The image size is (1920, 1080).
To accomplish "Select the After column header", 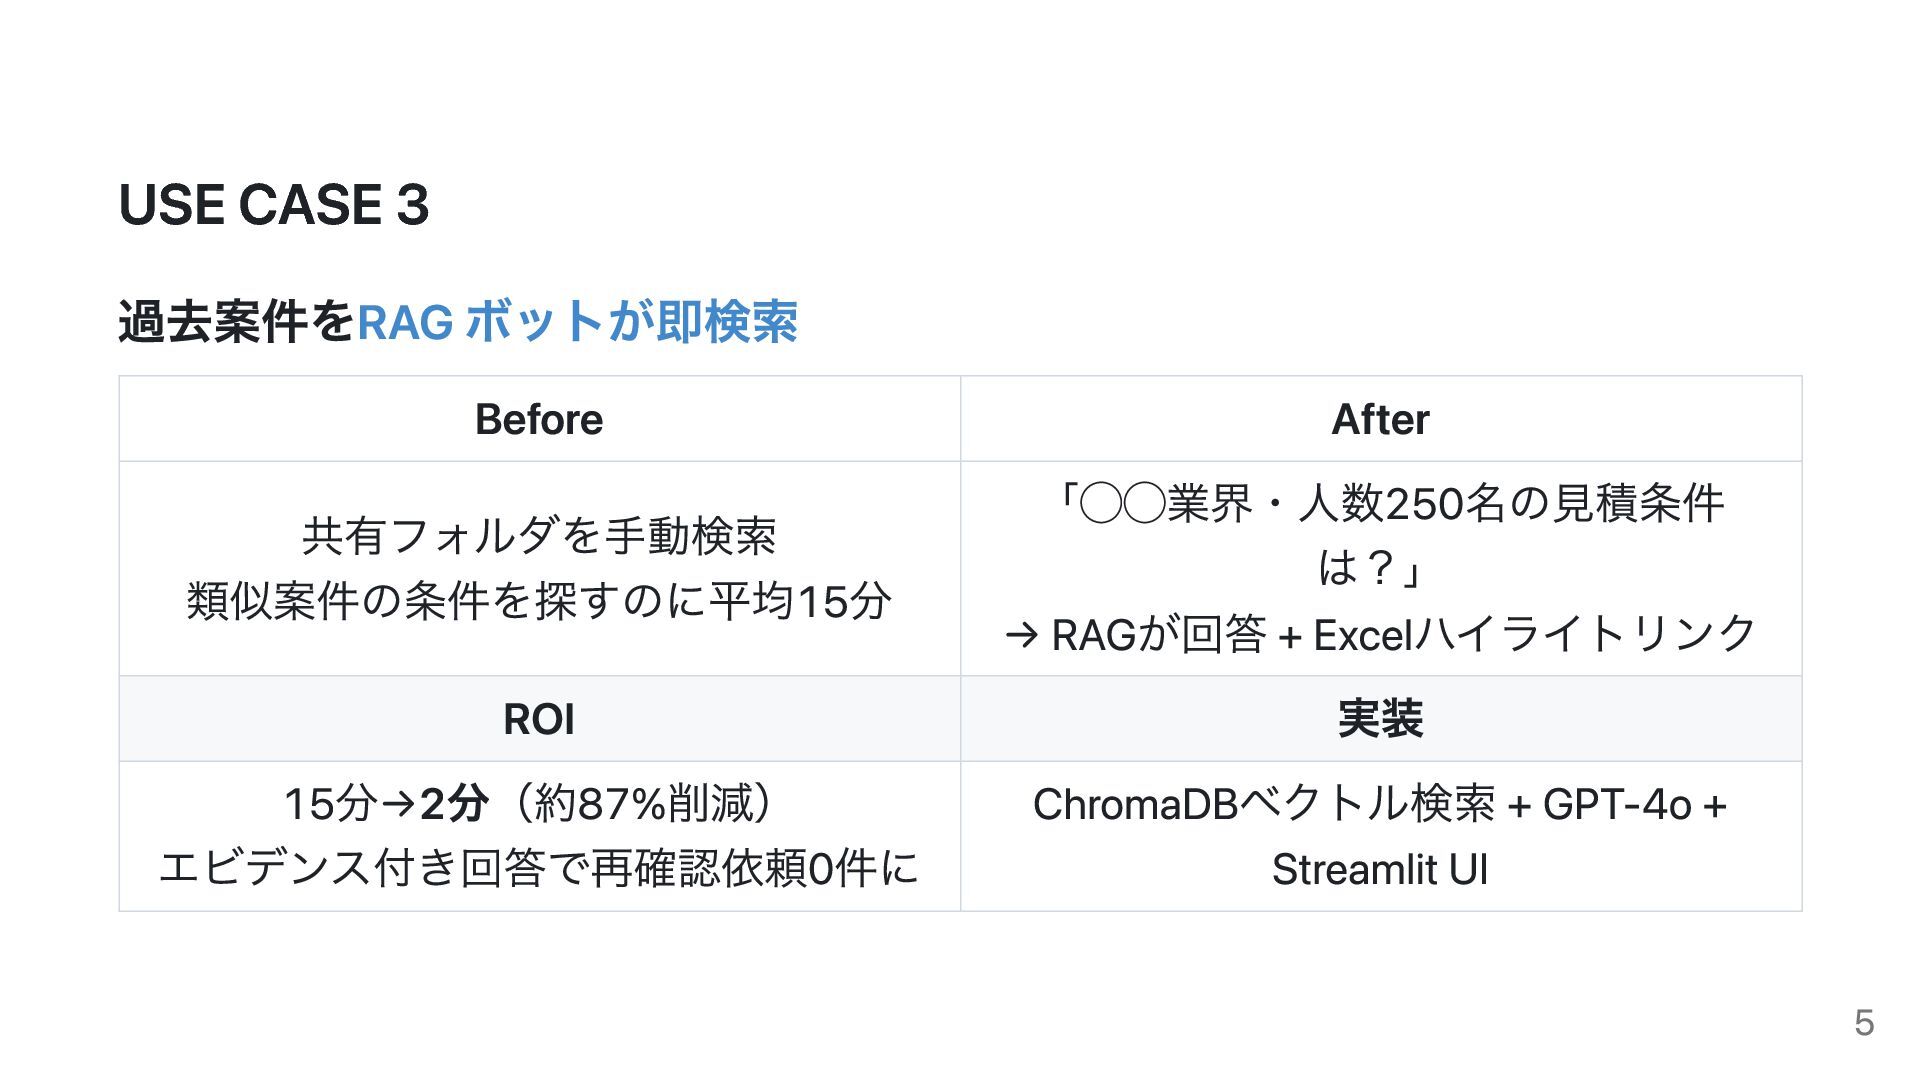I will pyautogui.click(x=1381, y=419).
